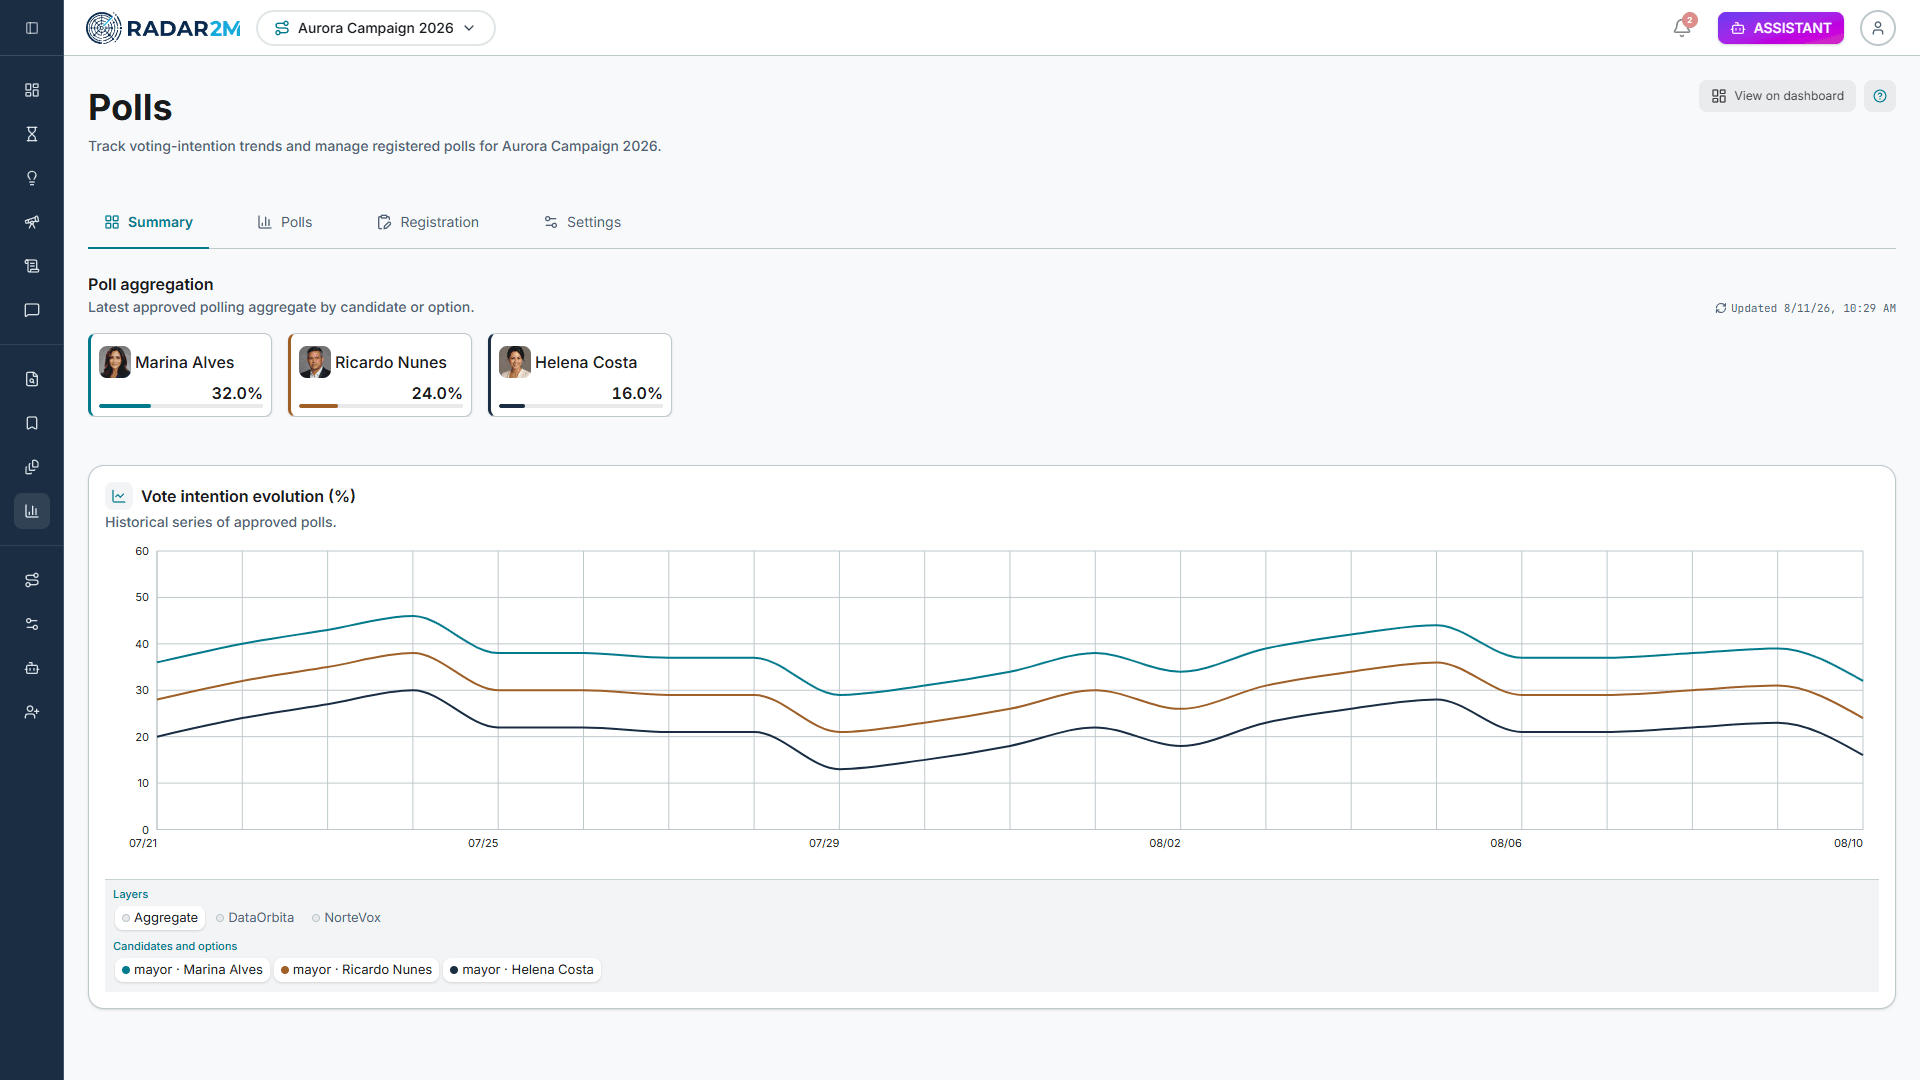Open the bookmark sidebar icon
This screenshot has height=1080, width=1920.
32,423
